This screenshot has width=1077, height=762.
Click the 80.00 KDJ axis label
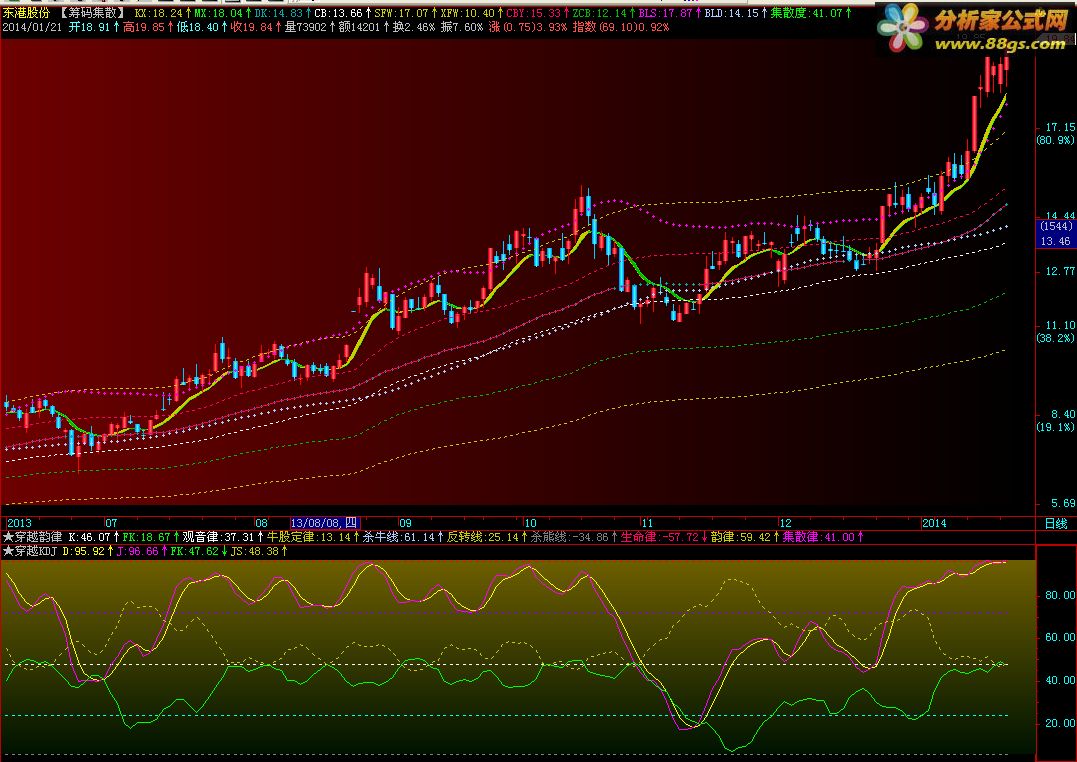click(x=1060, y=595)
